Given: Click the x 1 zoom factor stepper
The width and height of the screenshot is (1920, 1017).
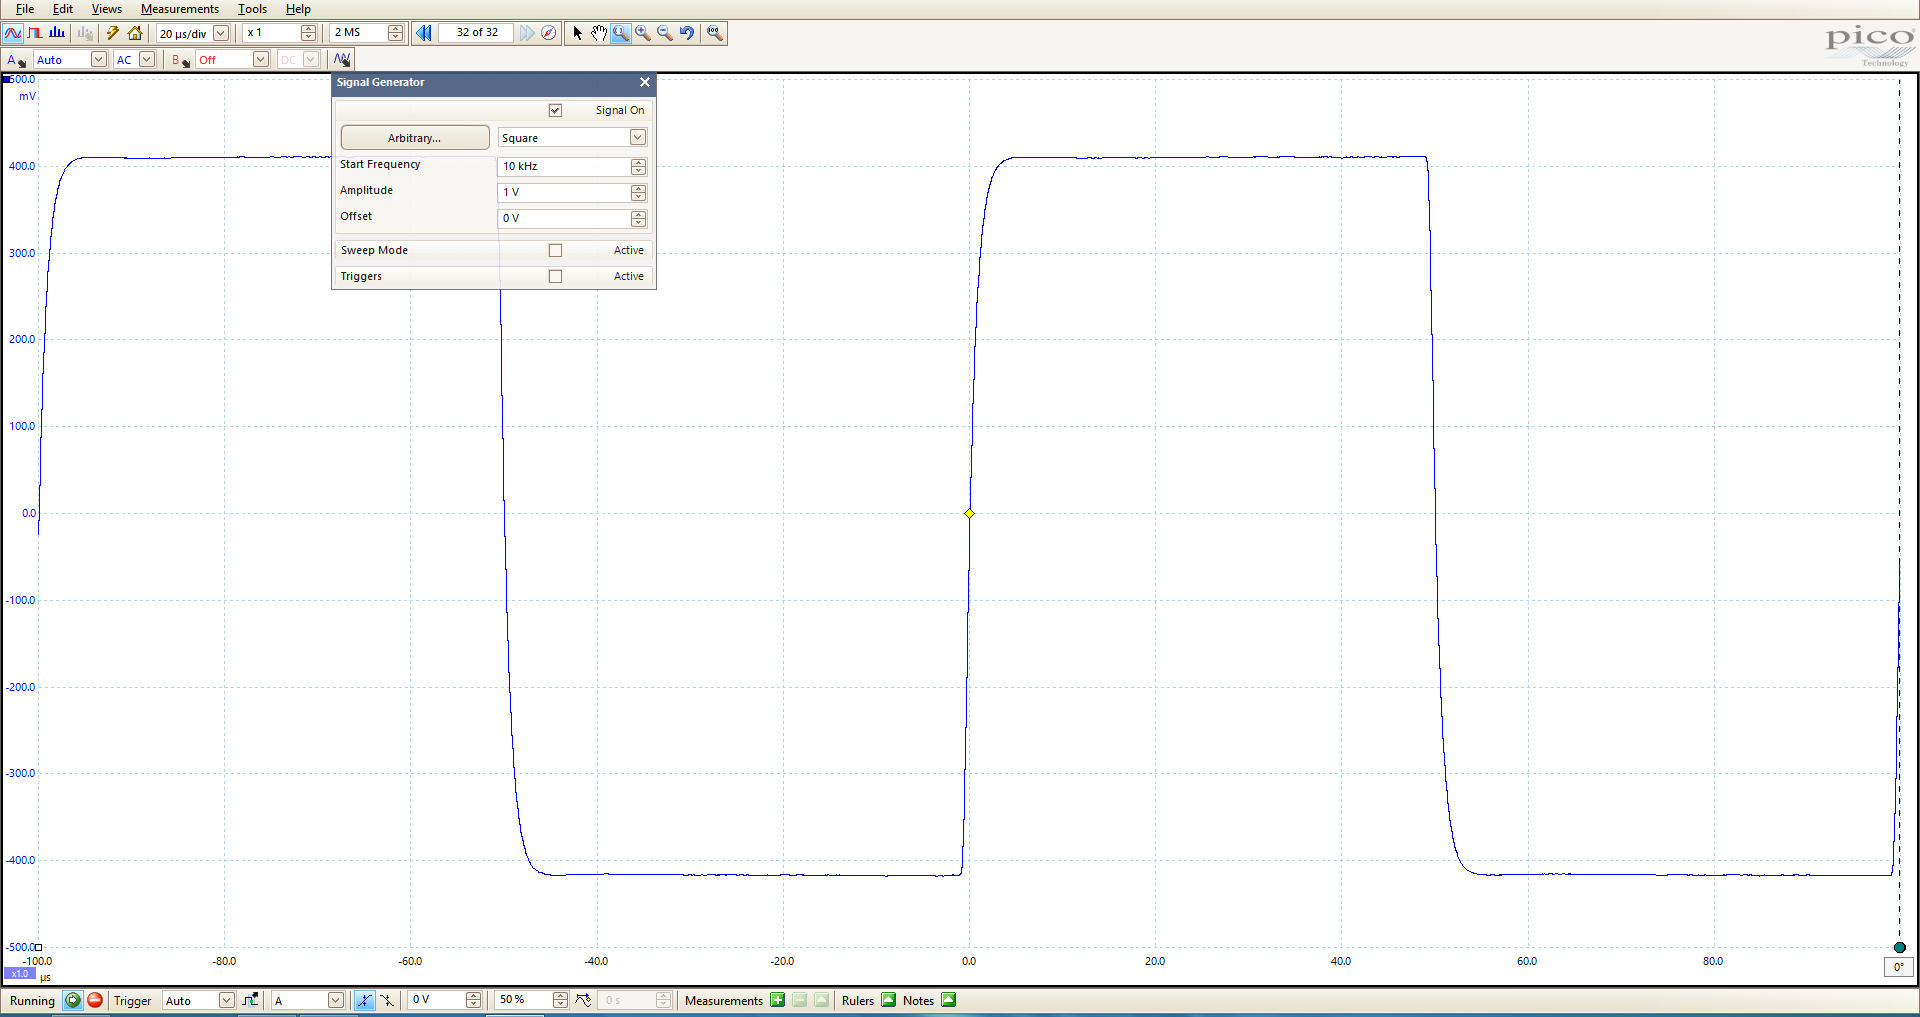Looking at the screenshot, I should [308, 33].
